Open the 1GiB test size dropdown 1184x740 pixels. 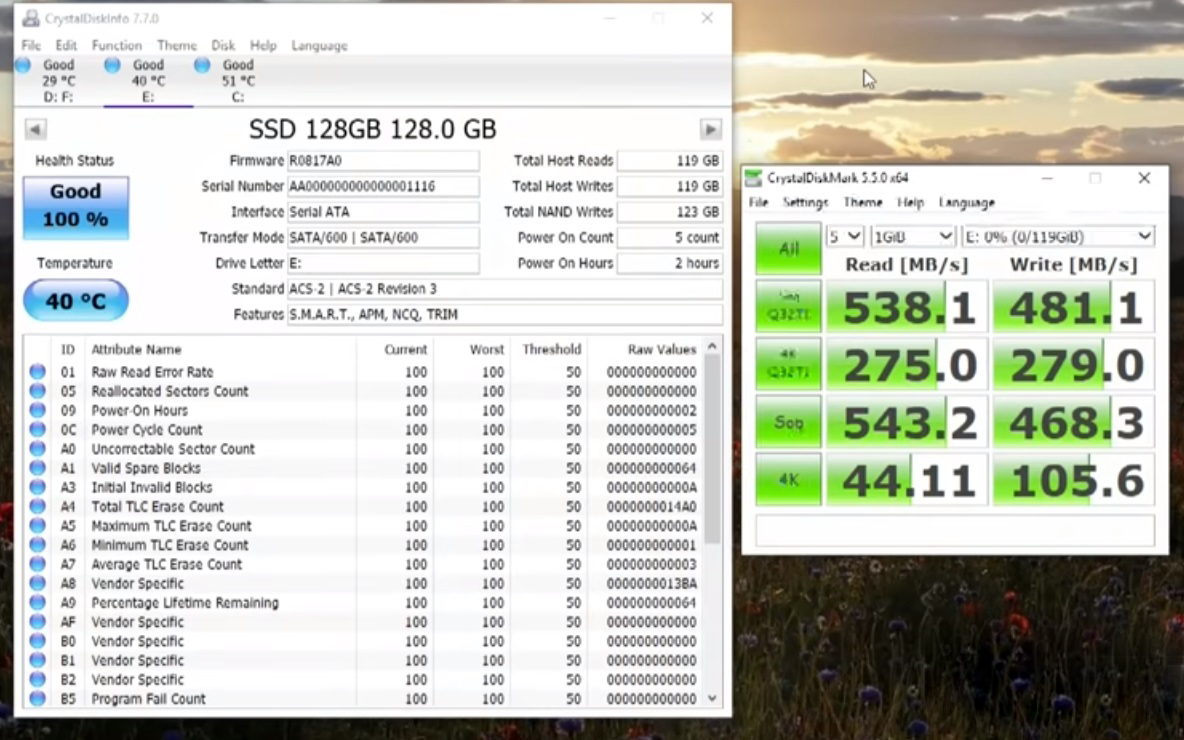[912, 236]
